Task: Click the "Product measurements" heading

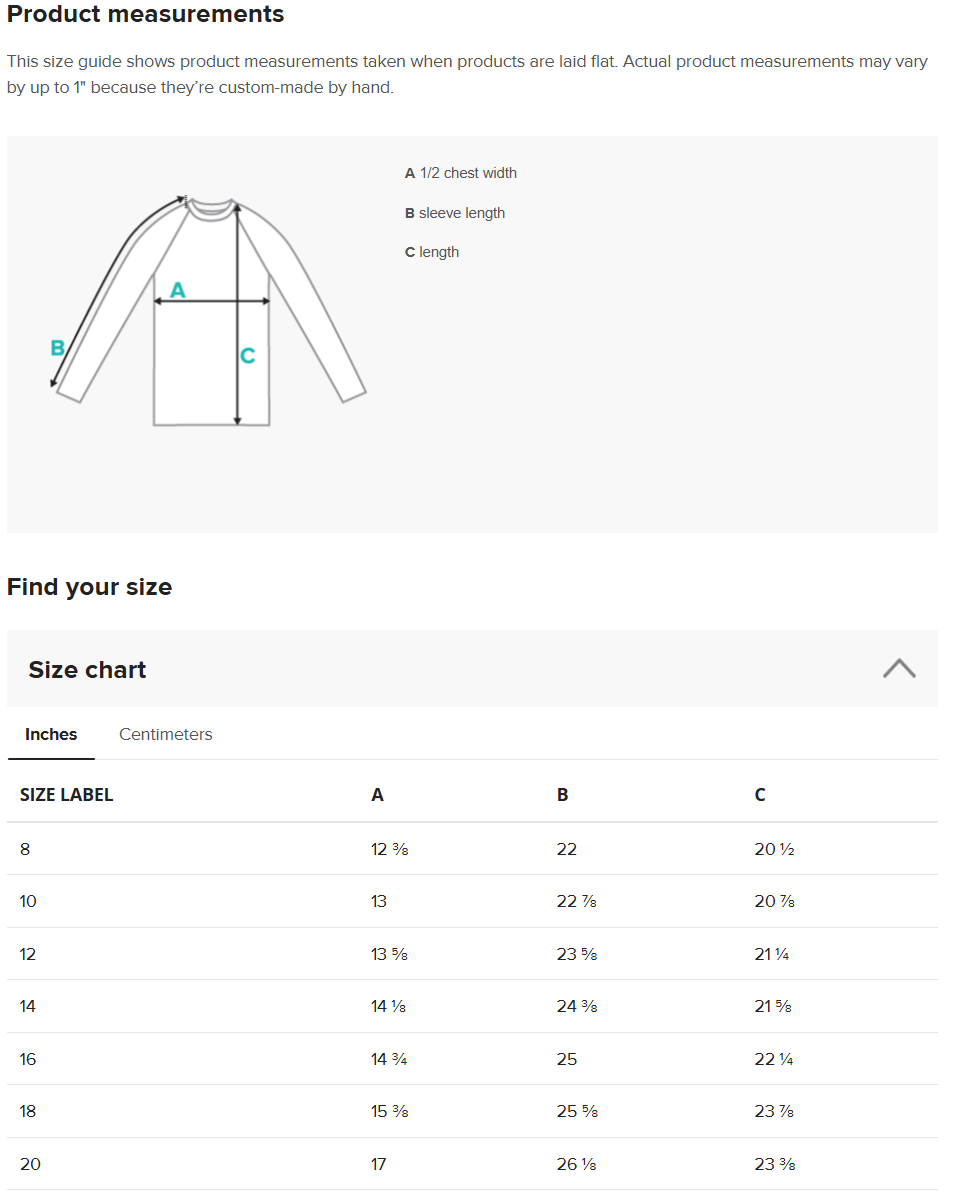Action: coord(146,15)
